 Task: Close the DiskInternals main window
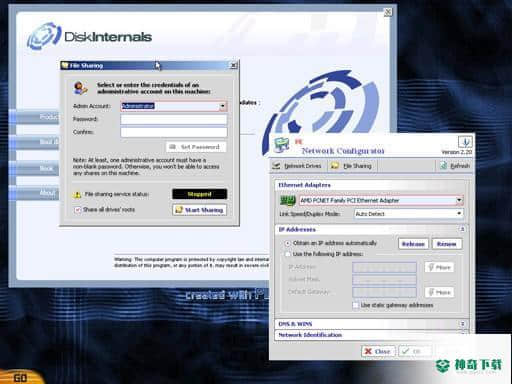(388, 12)
